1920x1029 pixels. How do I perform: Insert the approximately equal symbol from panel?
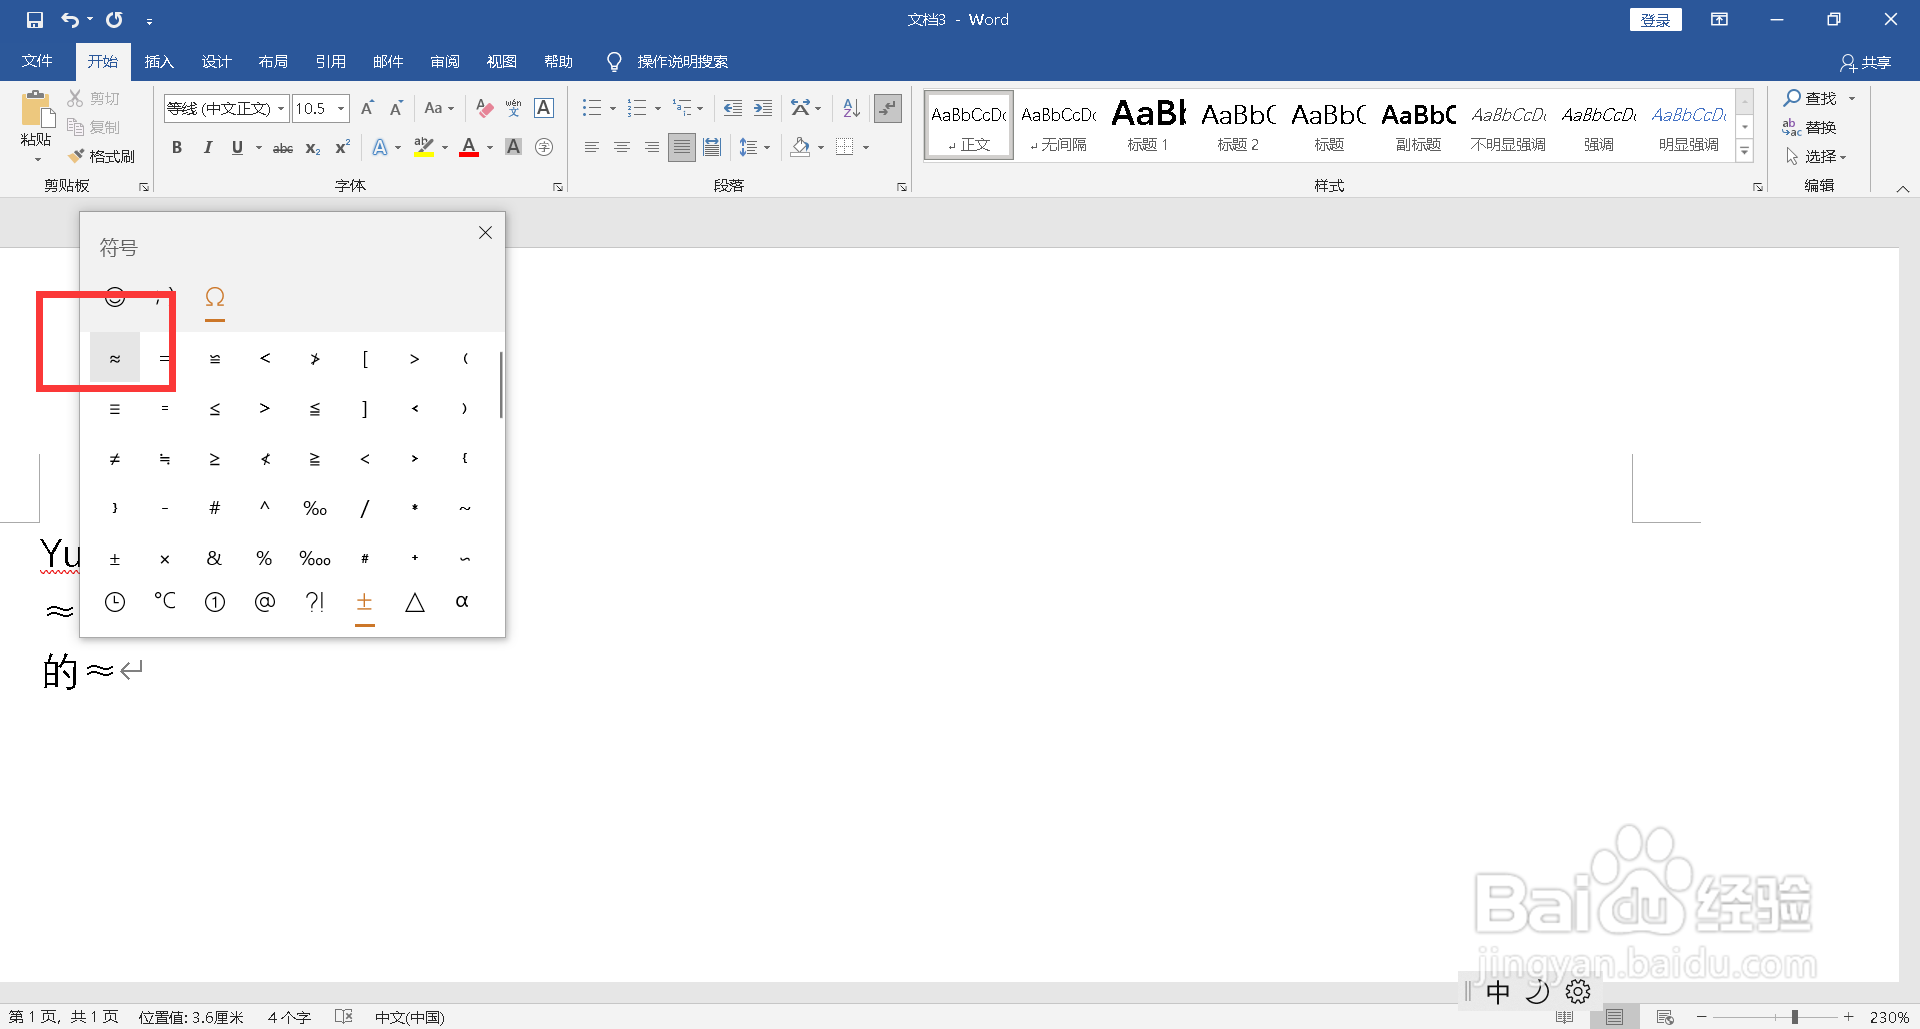click(x=115, y=358)
